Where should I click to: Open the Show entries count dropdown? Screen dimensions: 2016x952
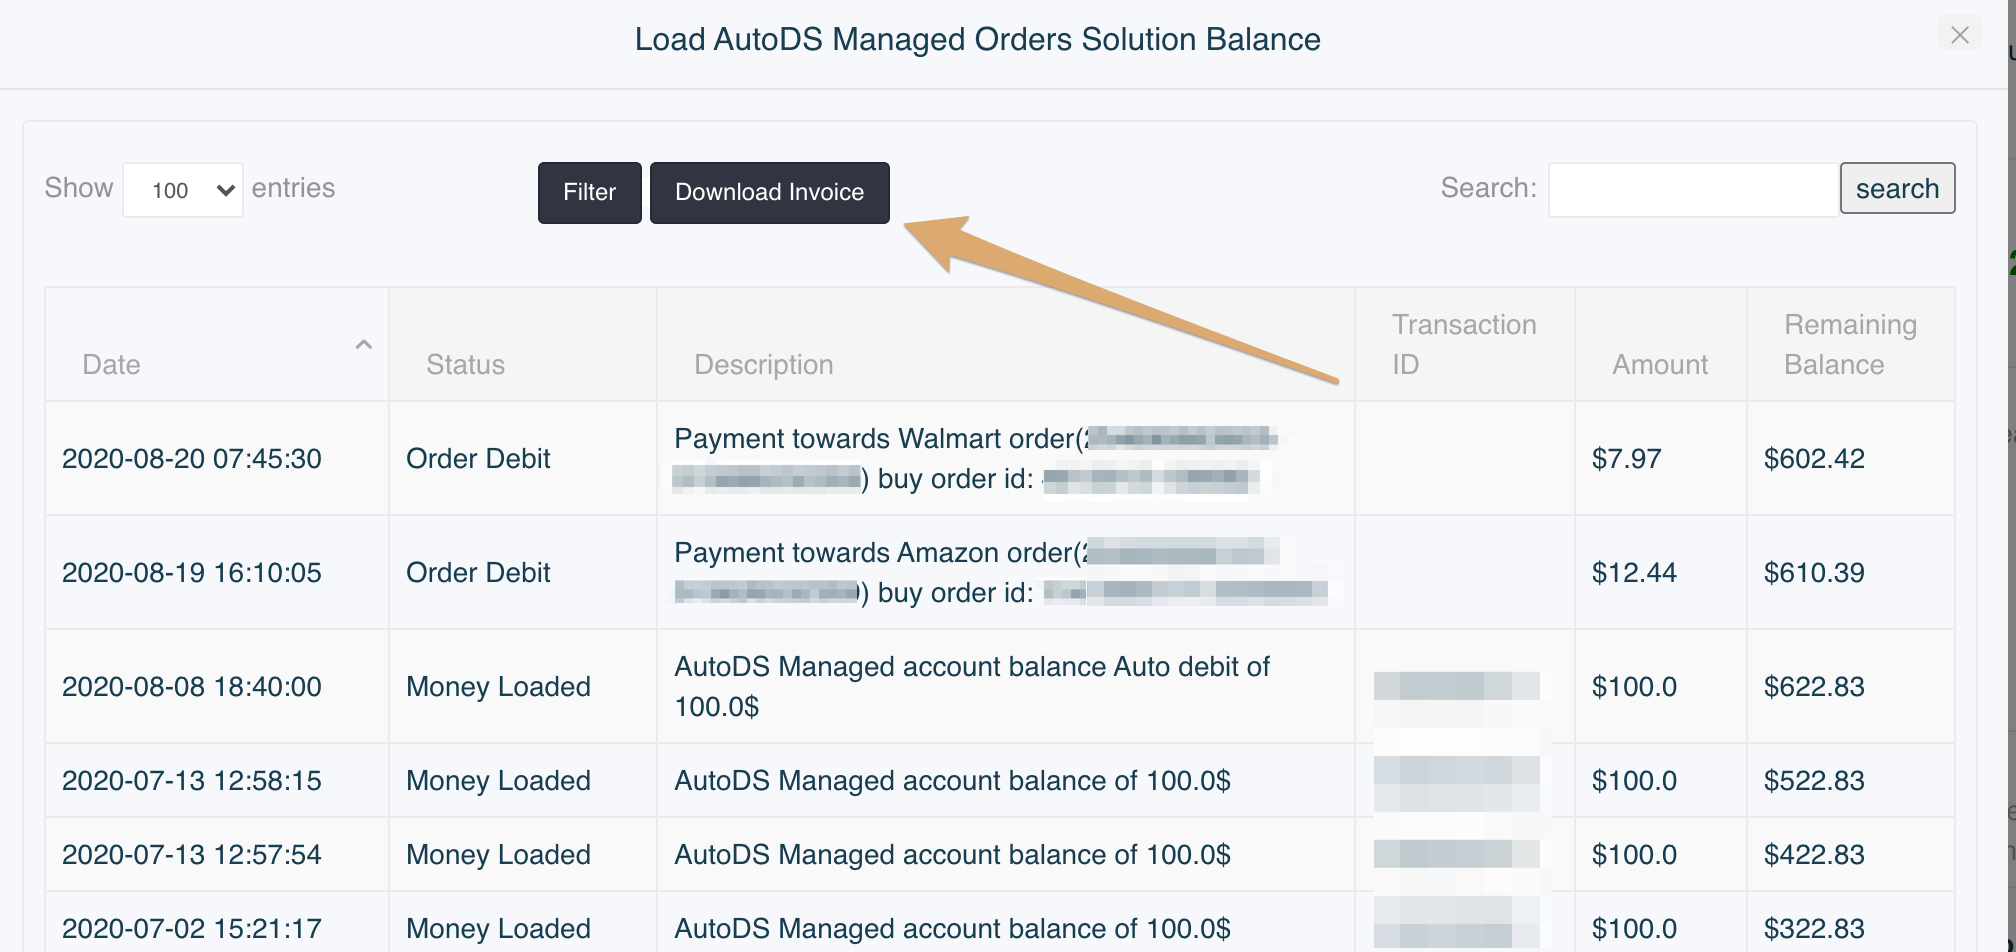pos(183,190)
